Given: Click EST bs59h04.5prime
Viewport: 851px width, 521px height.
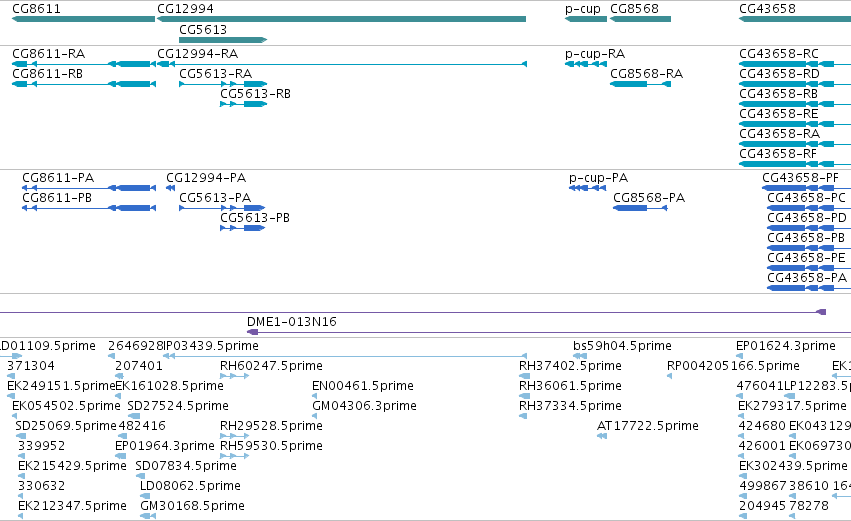Looking at the screenshot, I should (x=580, y=357).
